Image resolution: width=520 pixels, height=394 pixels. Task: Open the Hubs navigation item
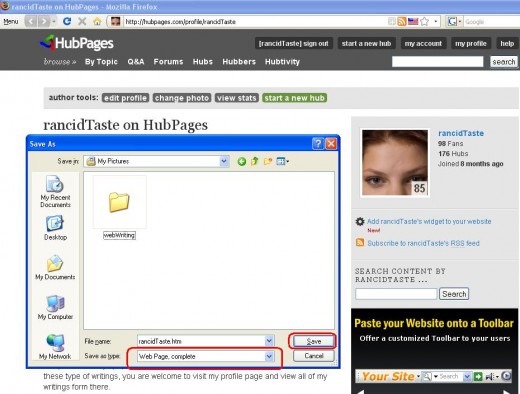coord(203,62)
